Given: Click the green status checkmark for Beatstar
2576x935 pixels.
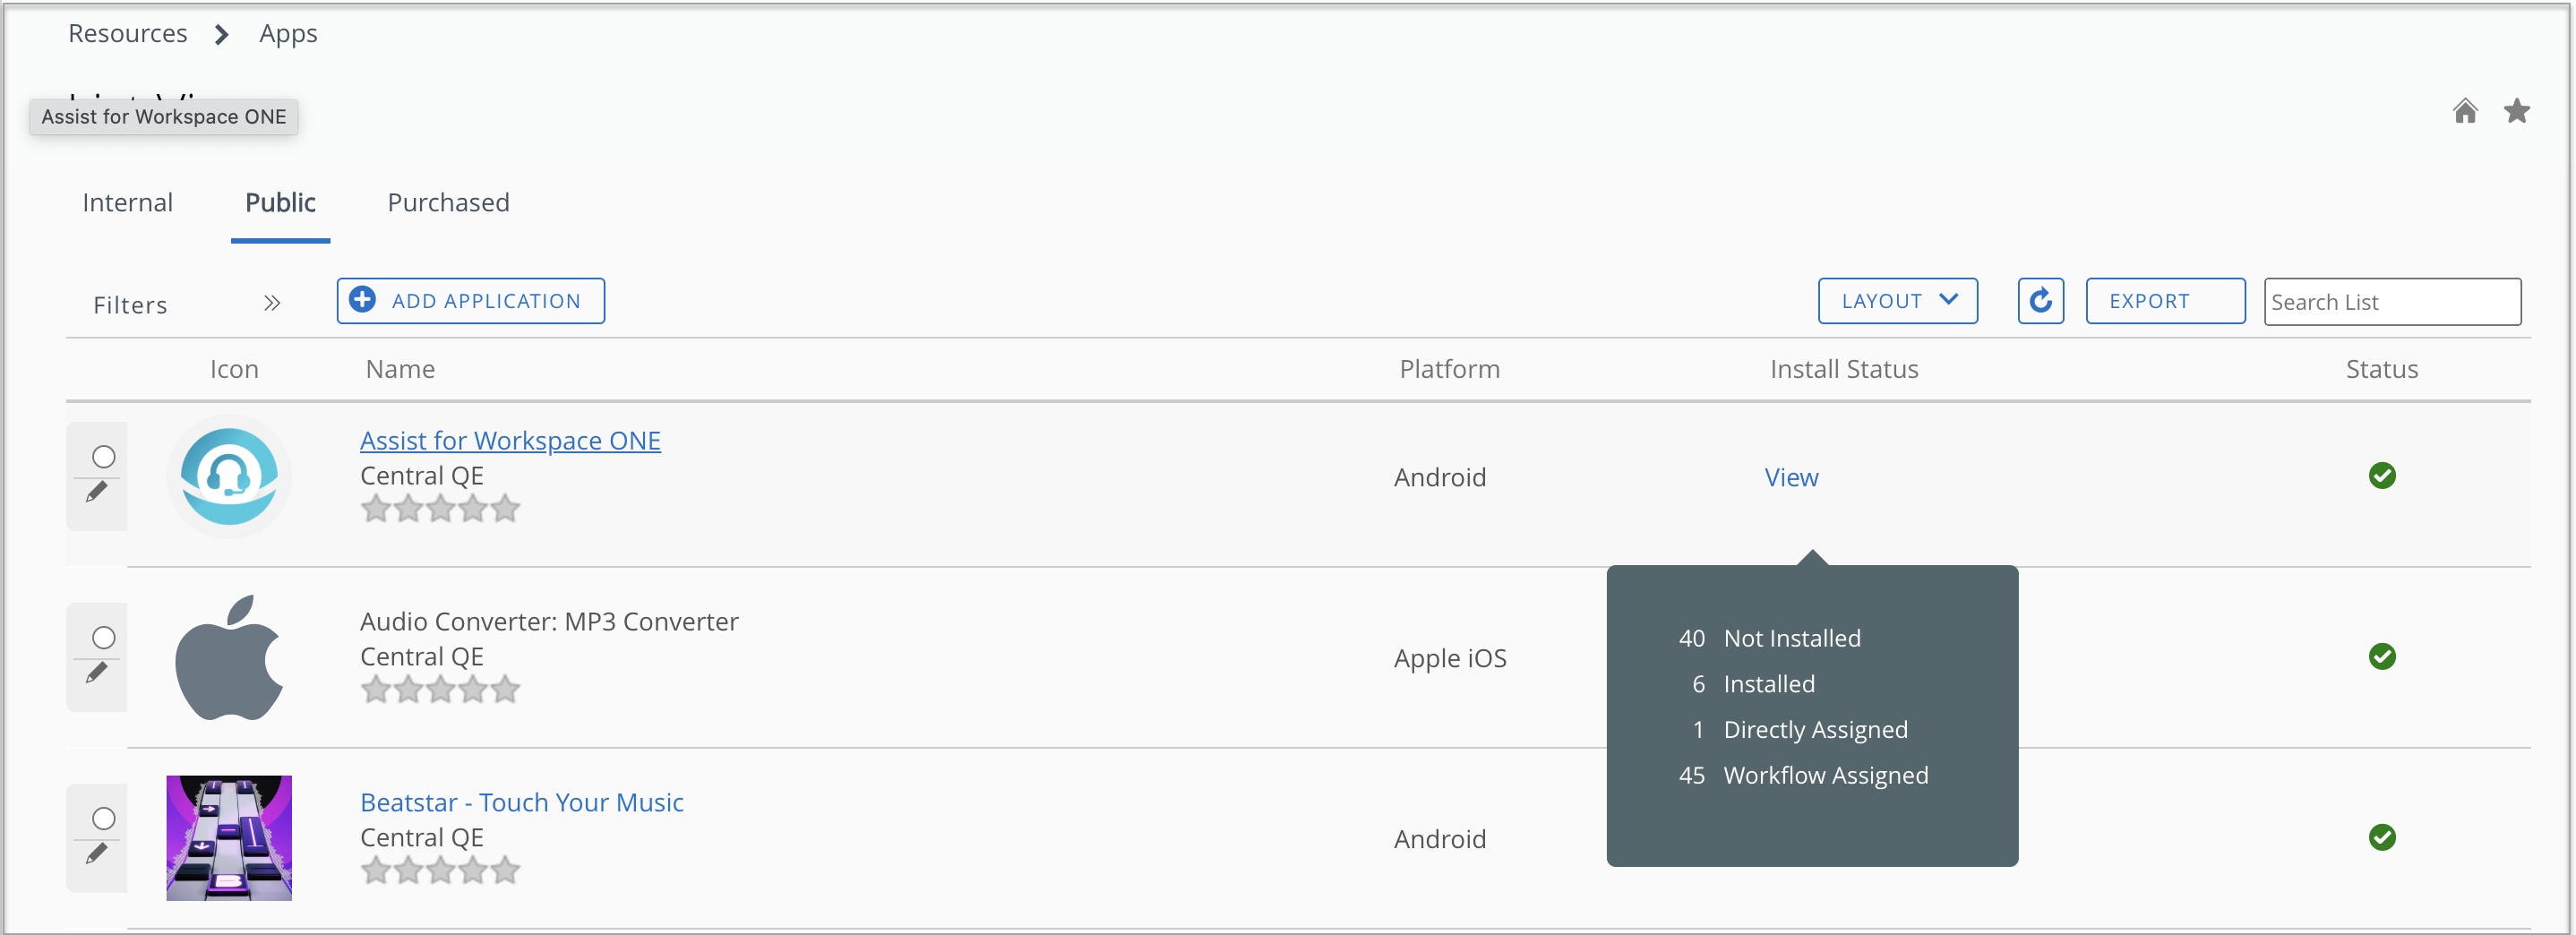Looking at the screenshot, I should point(2382,838).
